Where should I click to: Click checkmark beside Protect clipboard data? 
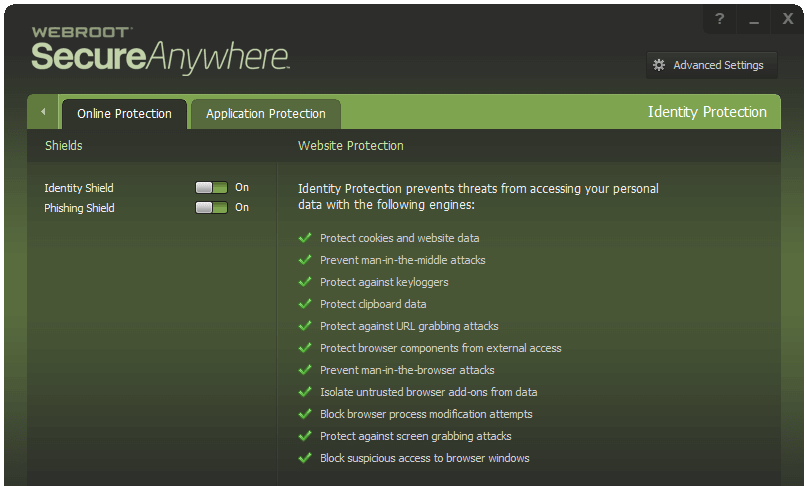pos(305,303)
